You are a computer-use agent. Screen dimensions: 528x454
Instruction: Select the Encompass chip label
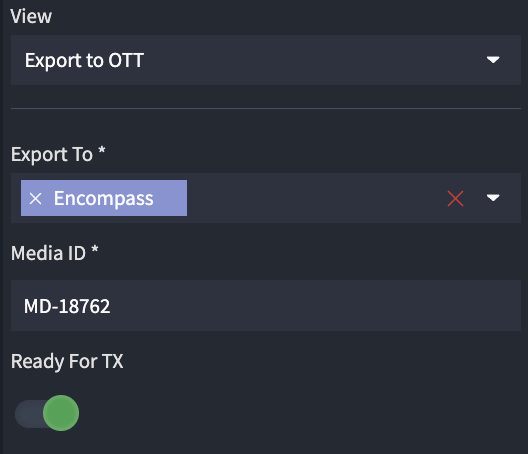pyautogui.click(x=103, y=198)
